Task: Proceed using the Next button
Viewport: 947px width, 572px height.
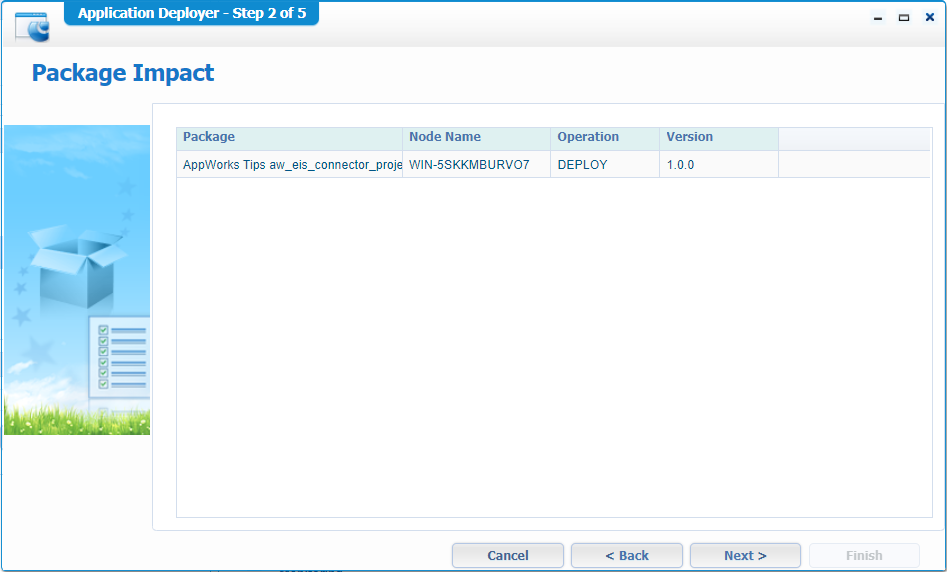Action: (745, 556)
